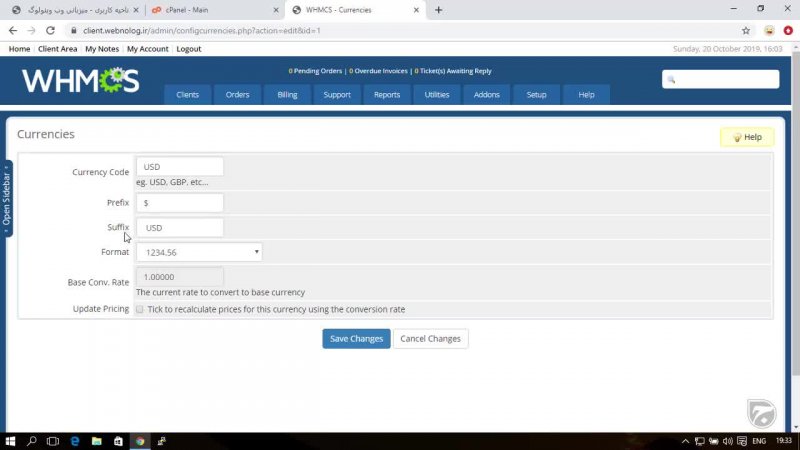Screen dimensions: 800x450
Task: Close the cPanel - Main tab
Action: click(x=276, y=10)
